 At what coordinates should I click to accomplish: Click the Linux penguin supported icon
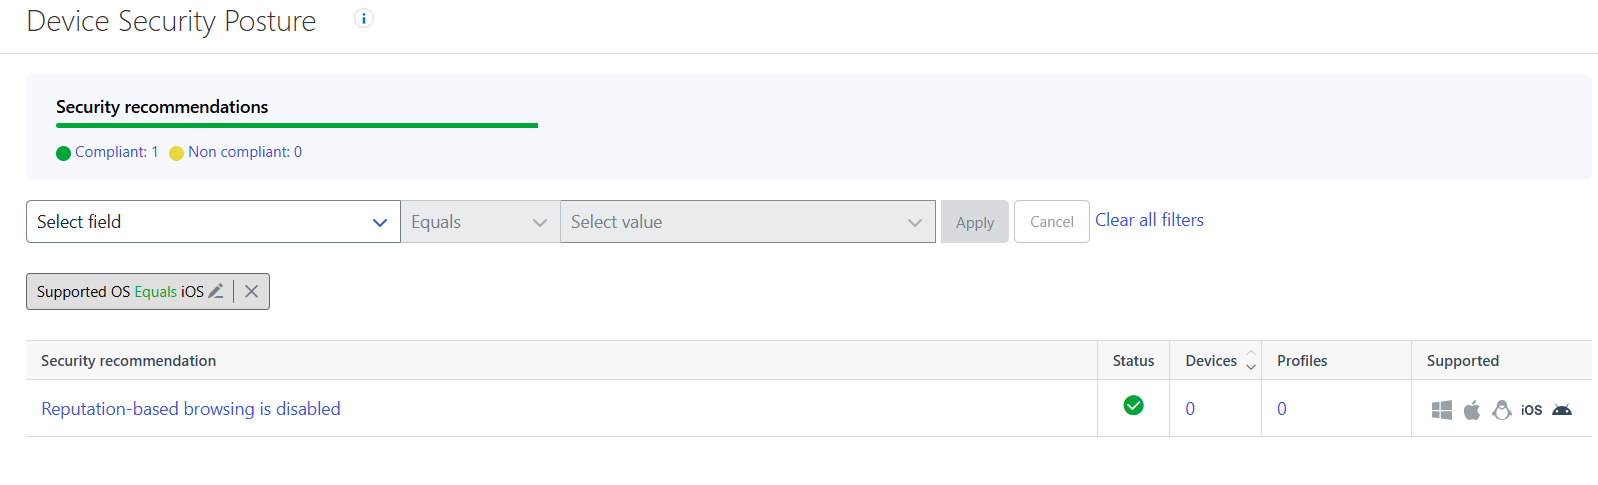(x=1501, y=410)
